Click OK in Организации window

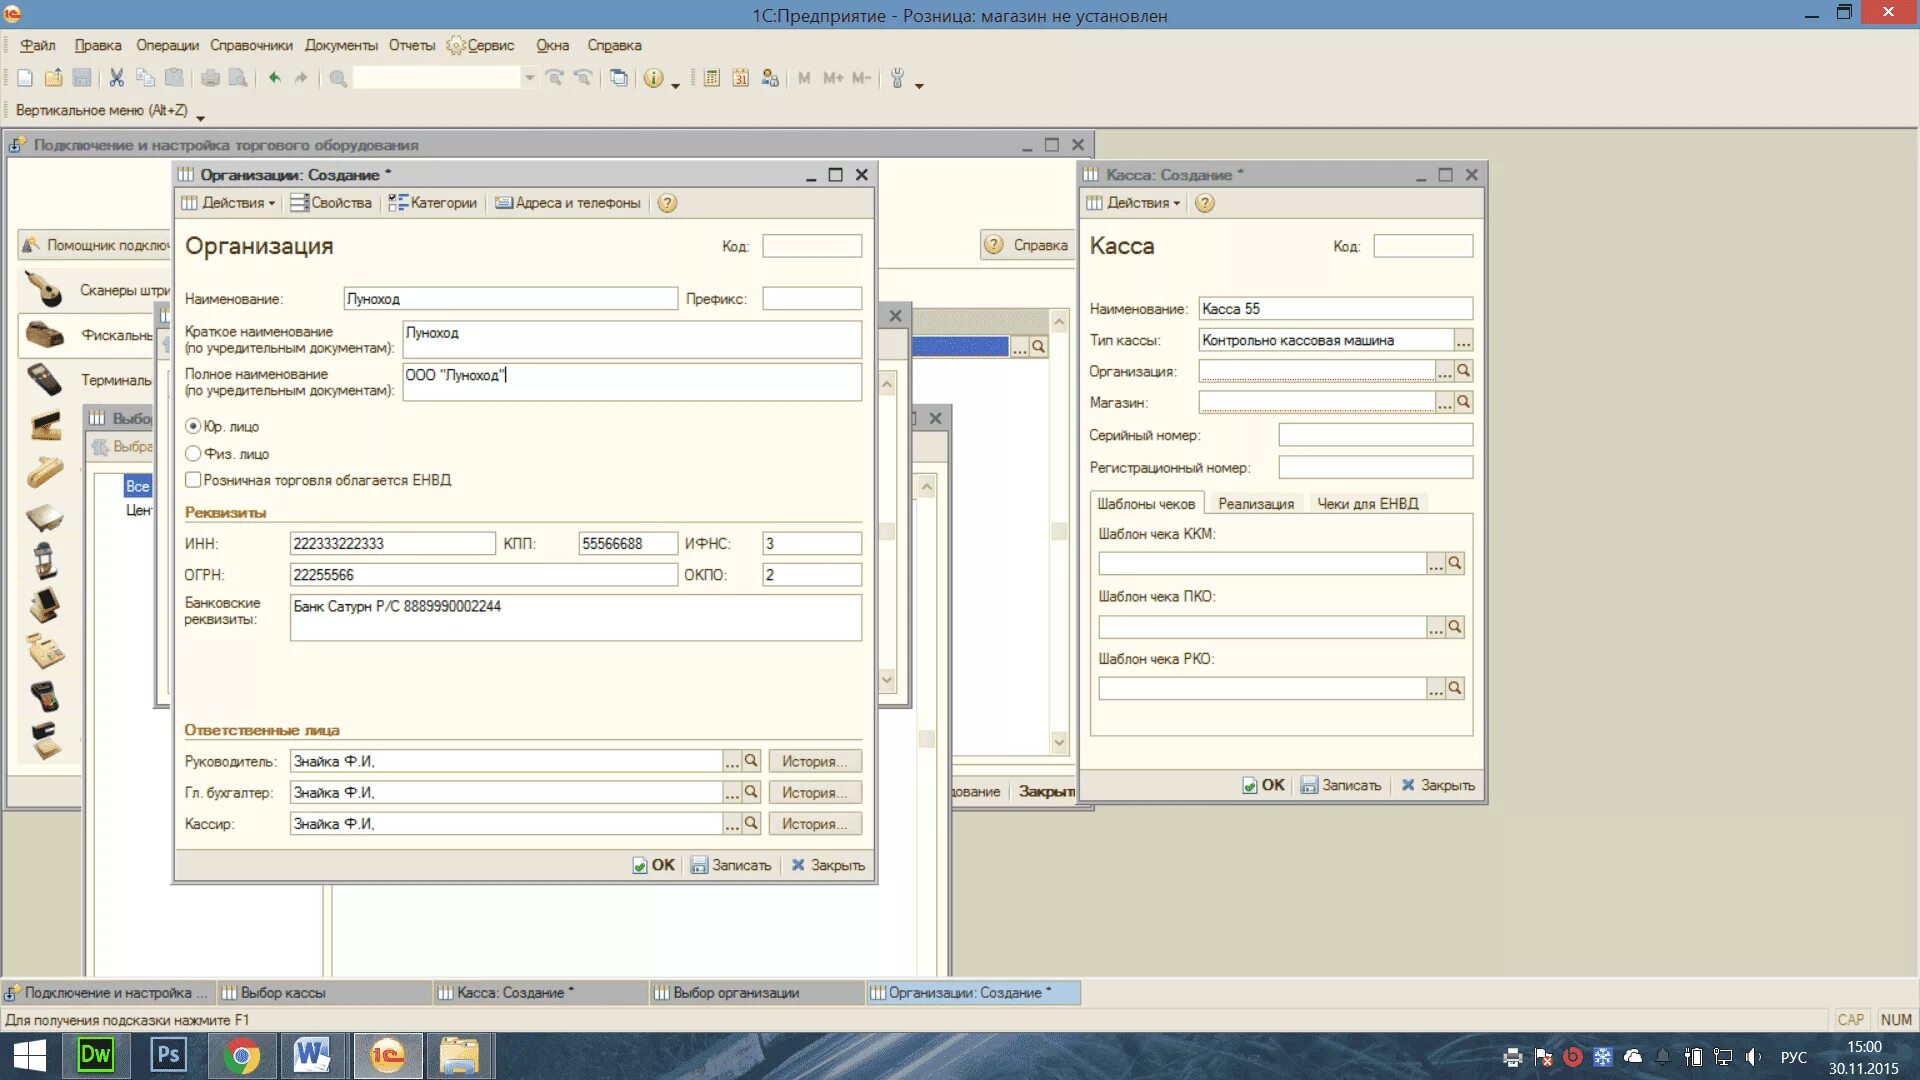click(x=654, y=865)
